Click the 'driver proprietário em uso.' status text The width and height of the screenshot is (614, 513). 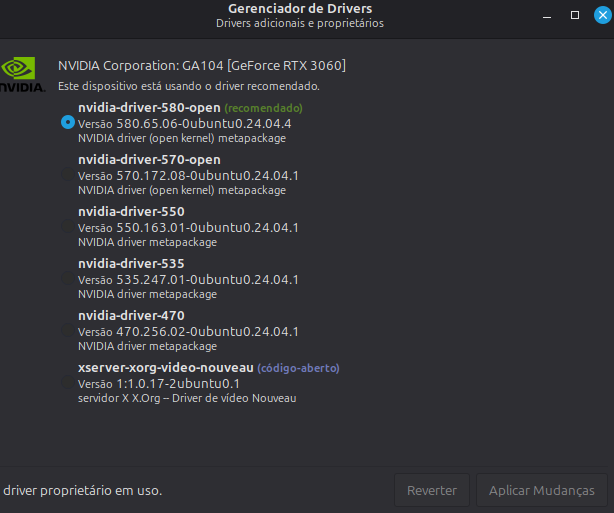tap(83, 490)
